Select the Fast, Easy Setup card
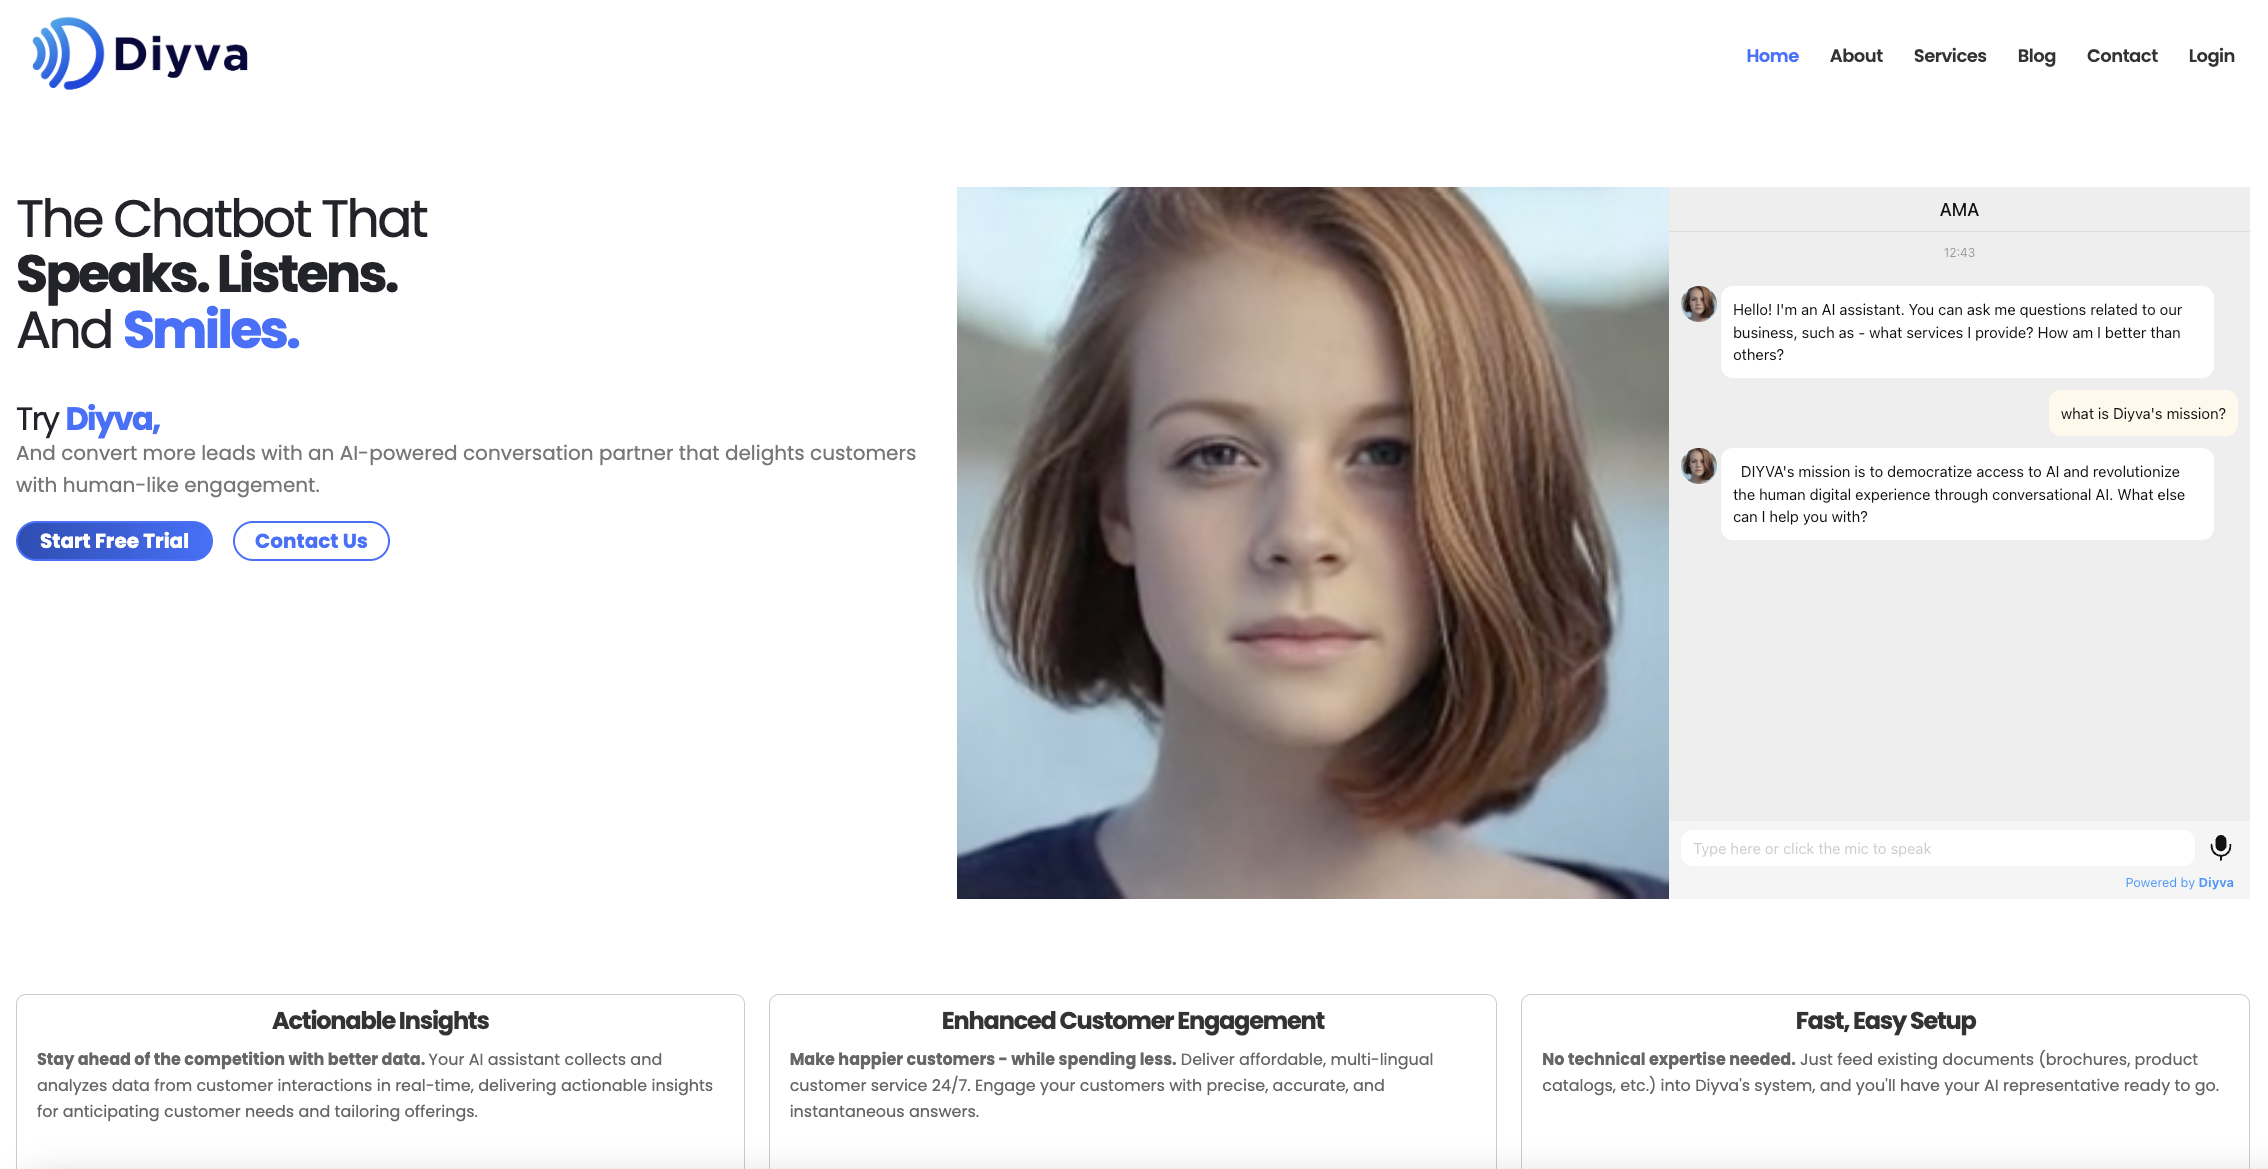2268x1169 pixels. click(x=1885, y=1081)
